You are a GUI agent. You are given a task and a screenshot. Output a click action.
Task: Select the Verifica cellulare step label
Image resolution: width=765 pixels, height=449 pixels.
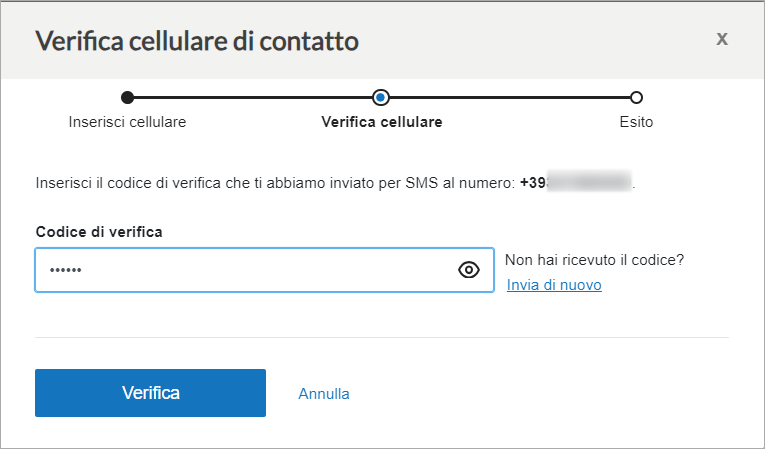382,122
